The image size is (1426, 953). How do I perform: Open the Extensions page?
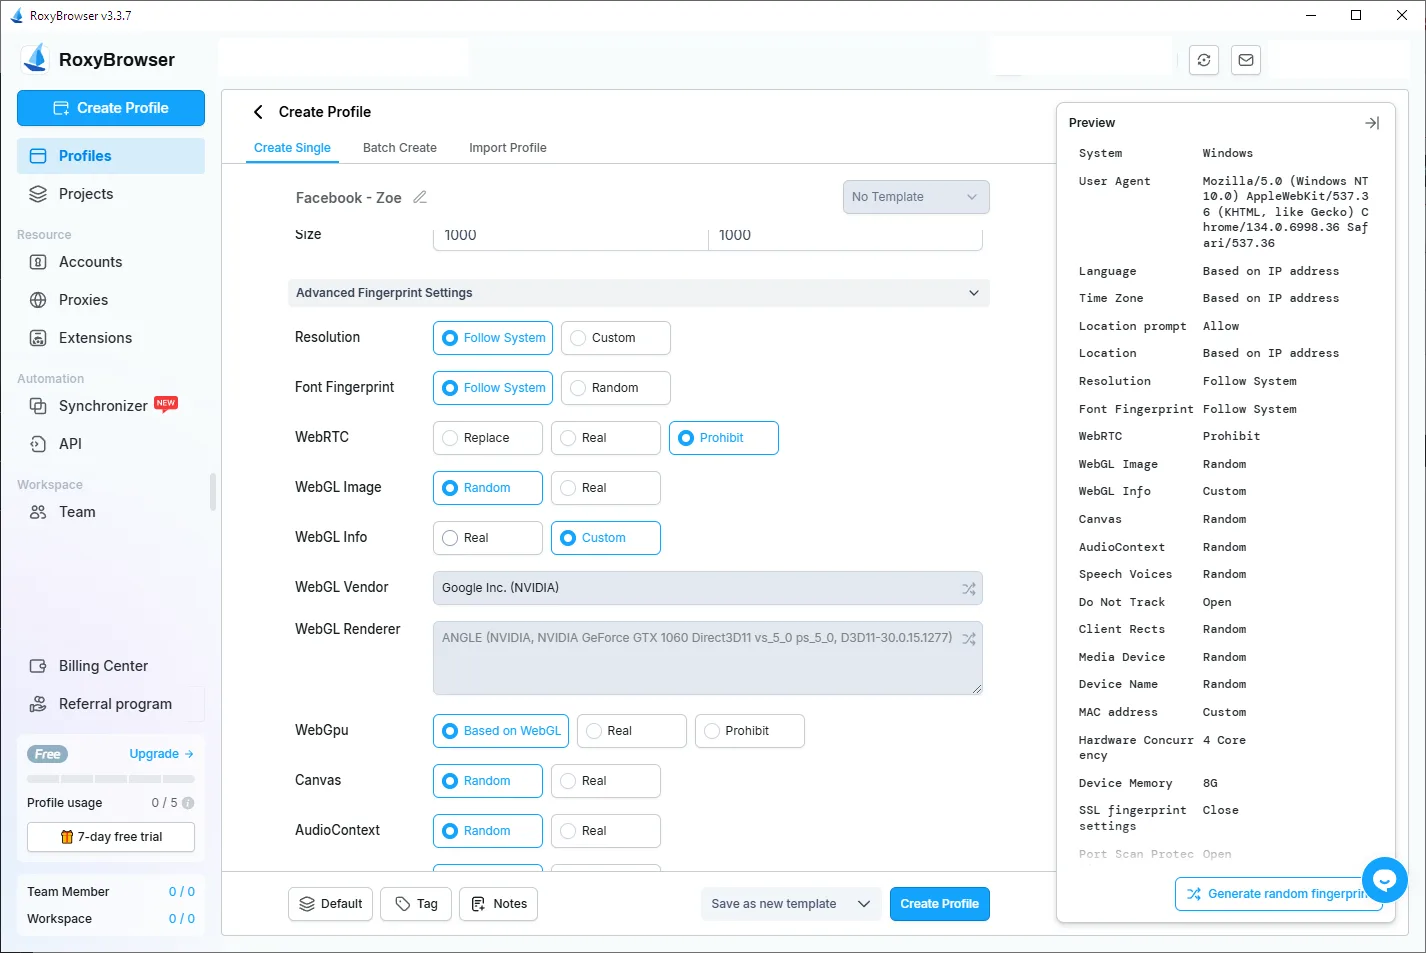coord(111,338)
